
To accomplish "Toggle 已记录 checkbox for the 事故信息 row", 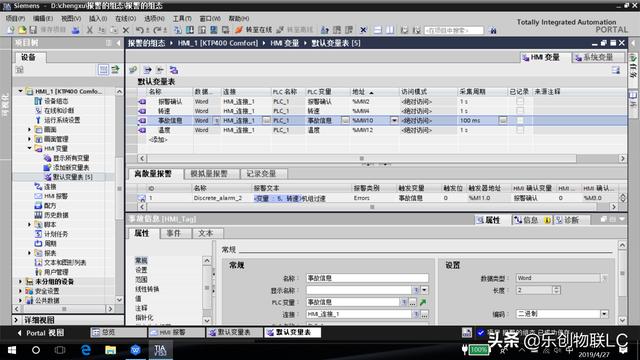I will tap(520, 120).
